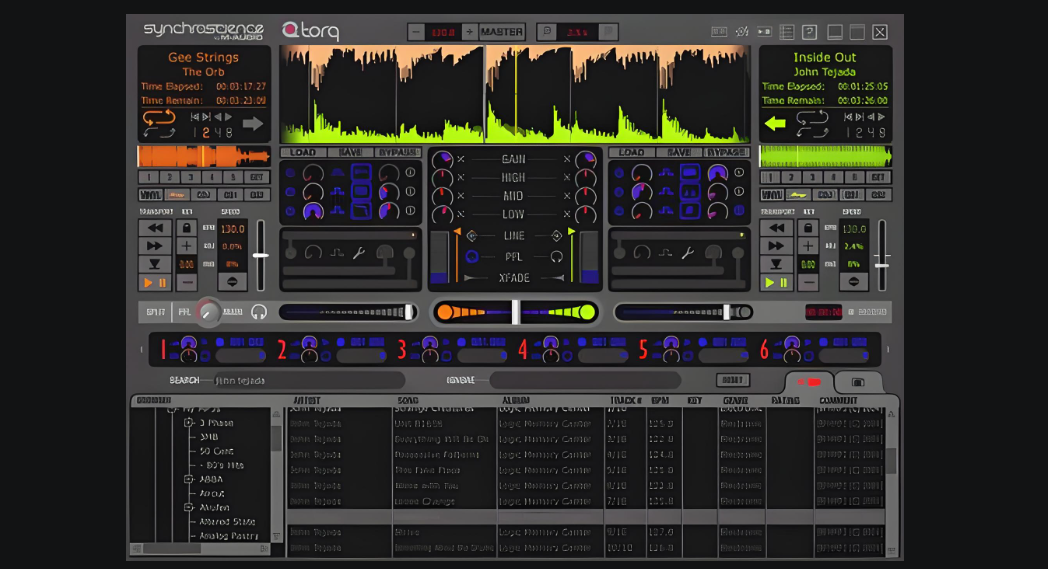Click the left deck pitch fader

pyautogui.click(x=261, y=255)
